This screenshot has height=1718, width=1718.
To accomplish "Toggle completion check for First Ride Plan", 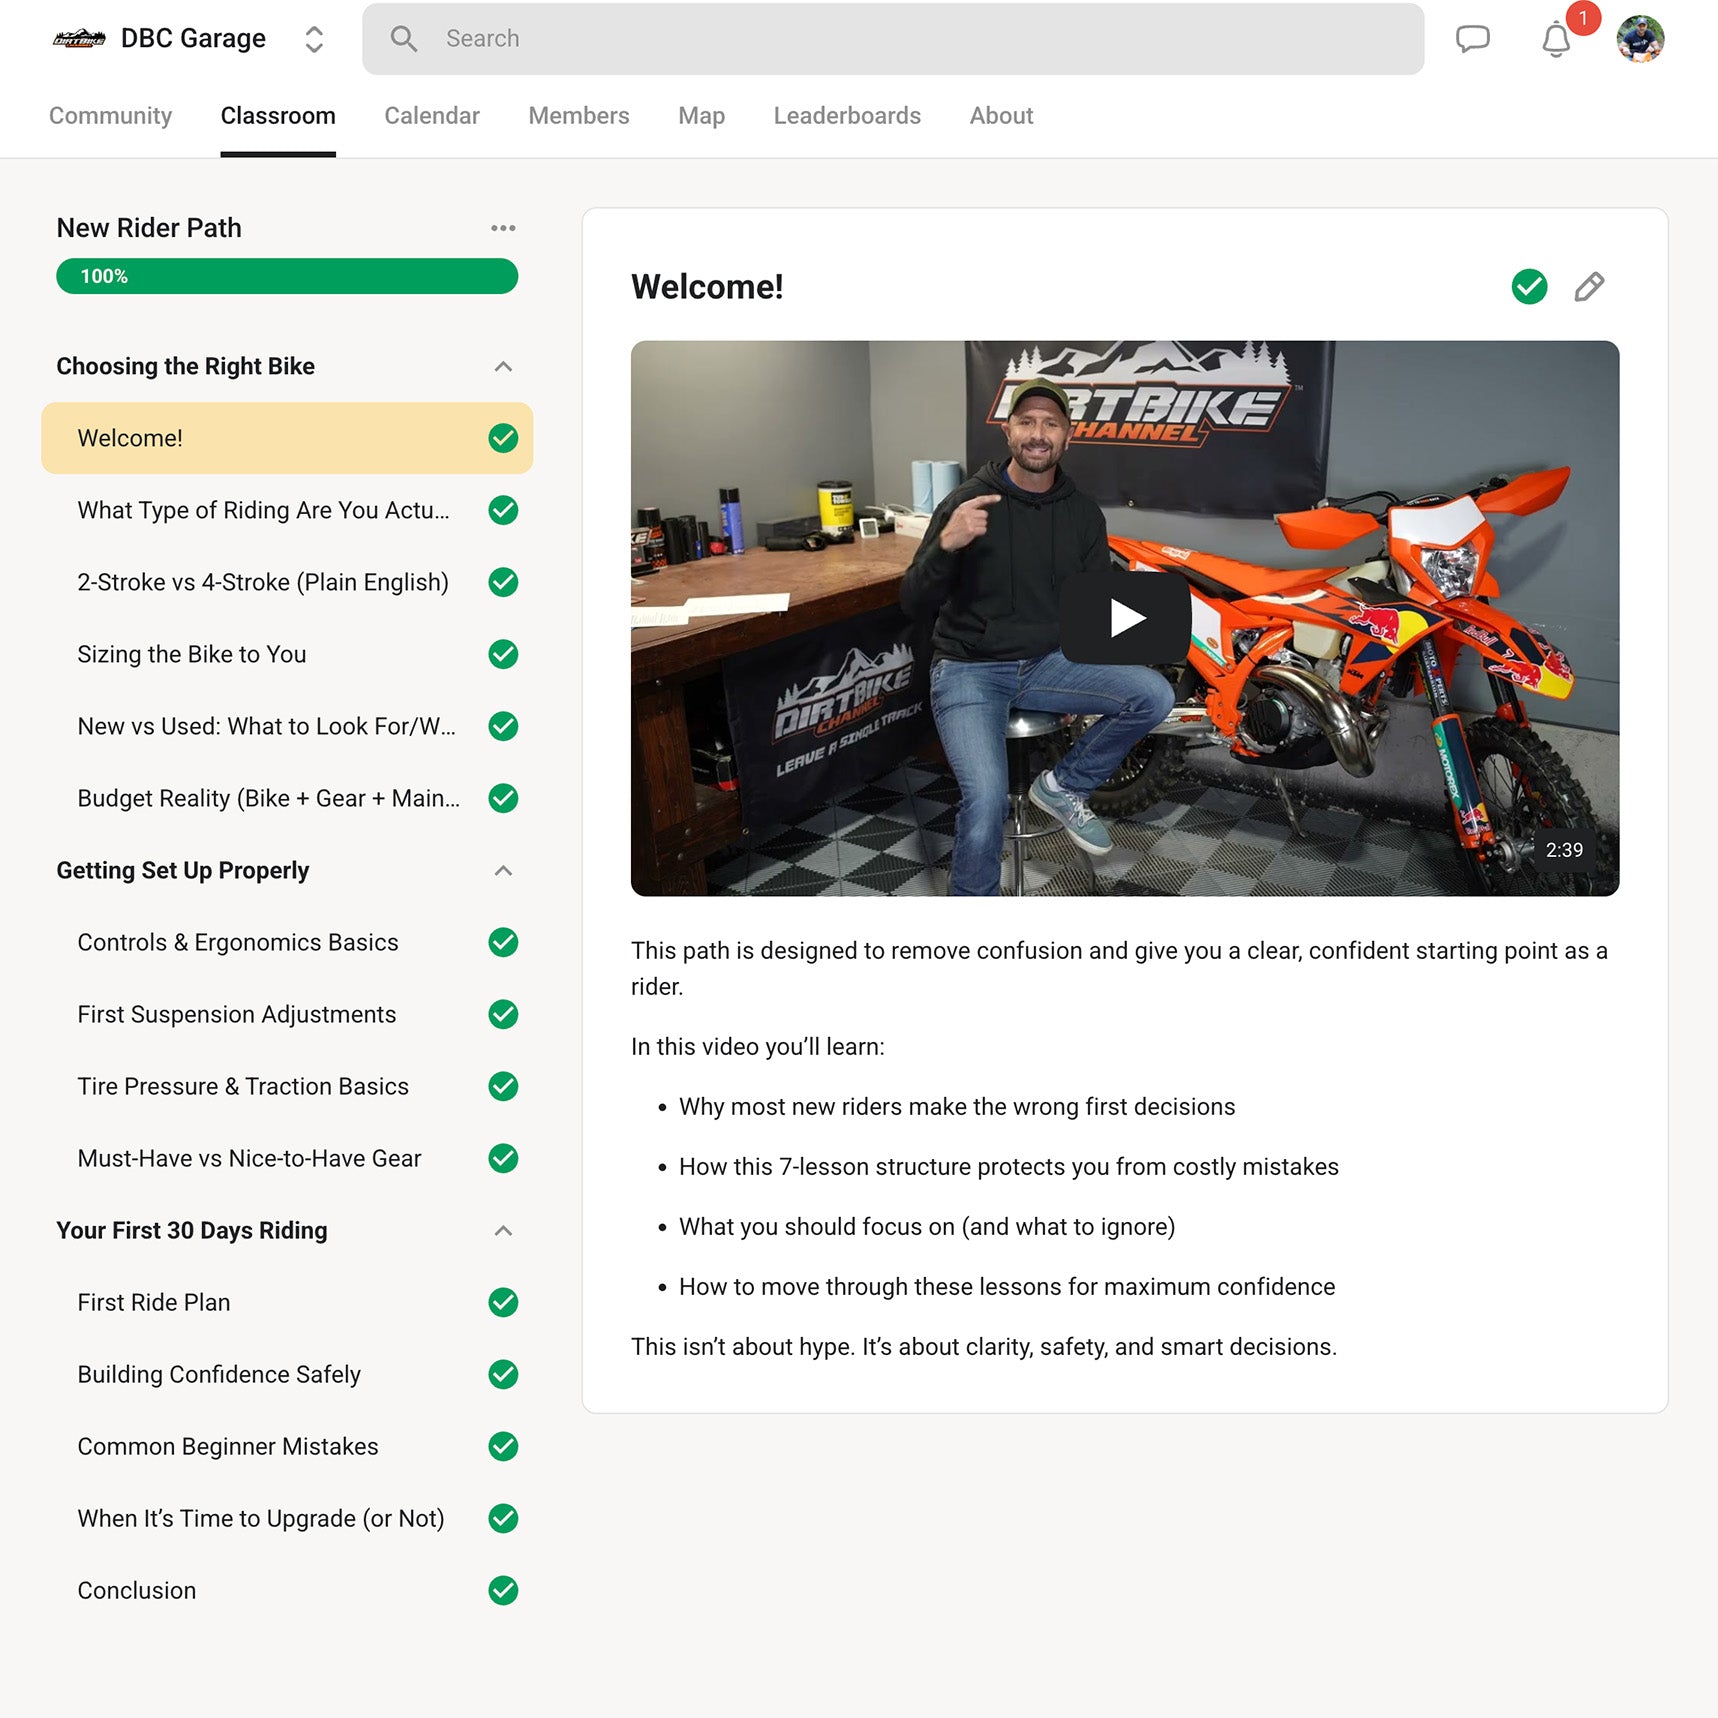I will click(x=503, y=1302).
